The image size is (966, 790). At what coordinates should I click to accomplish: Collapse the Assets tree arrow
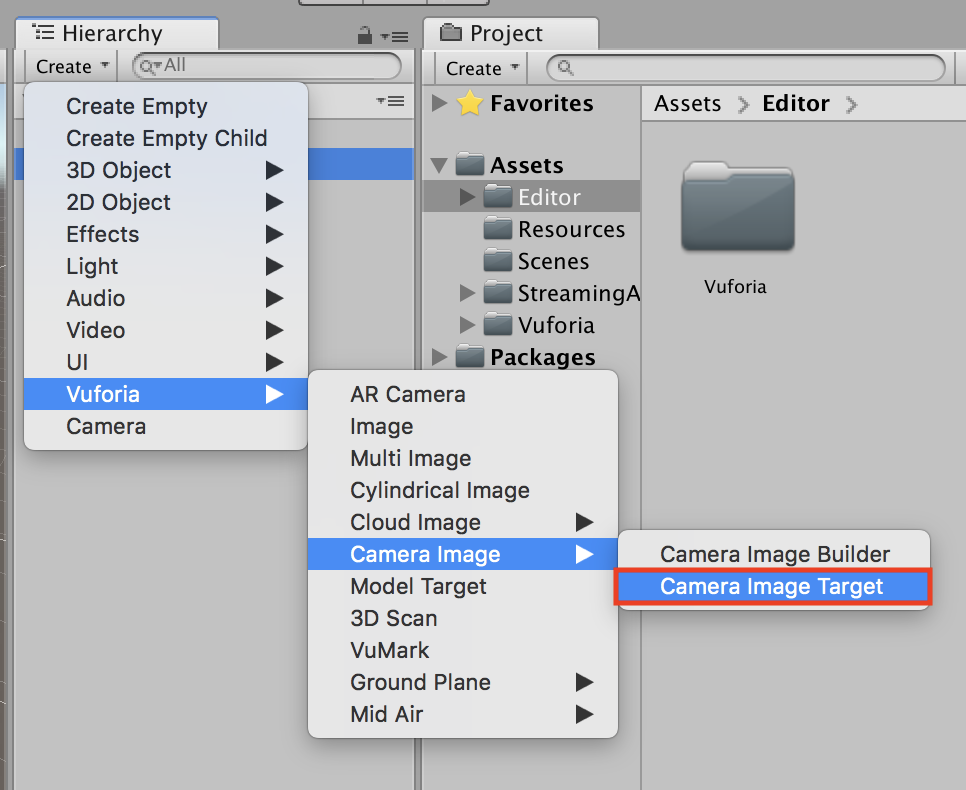tap(439, 166)
